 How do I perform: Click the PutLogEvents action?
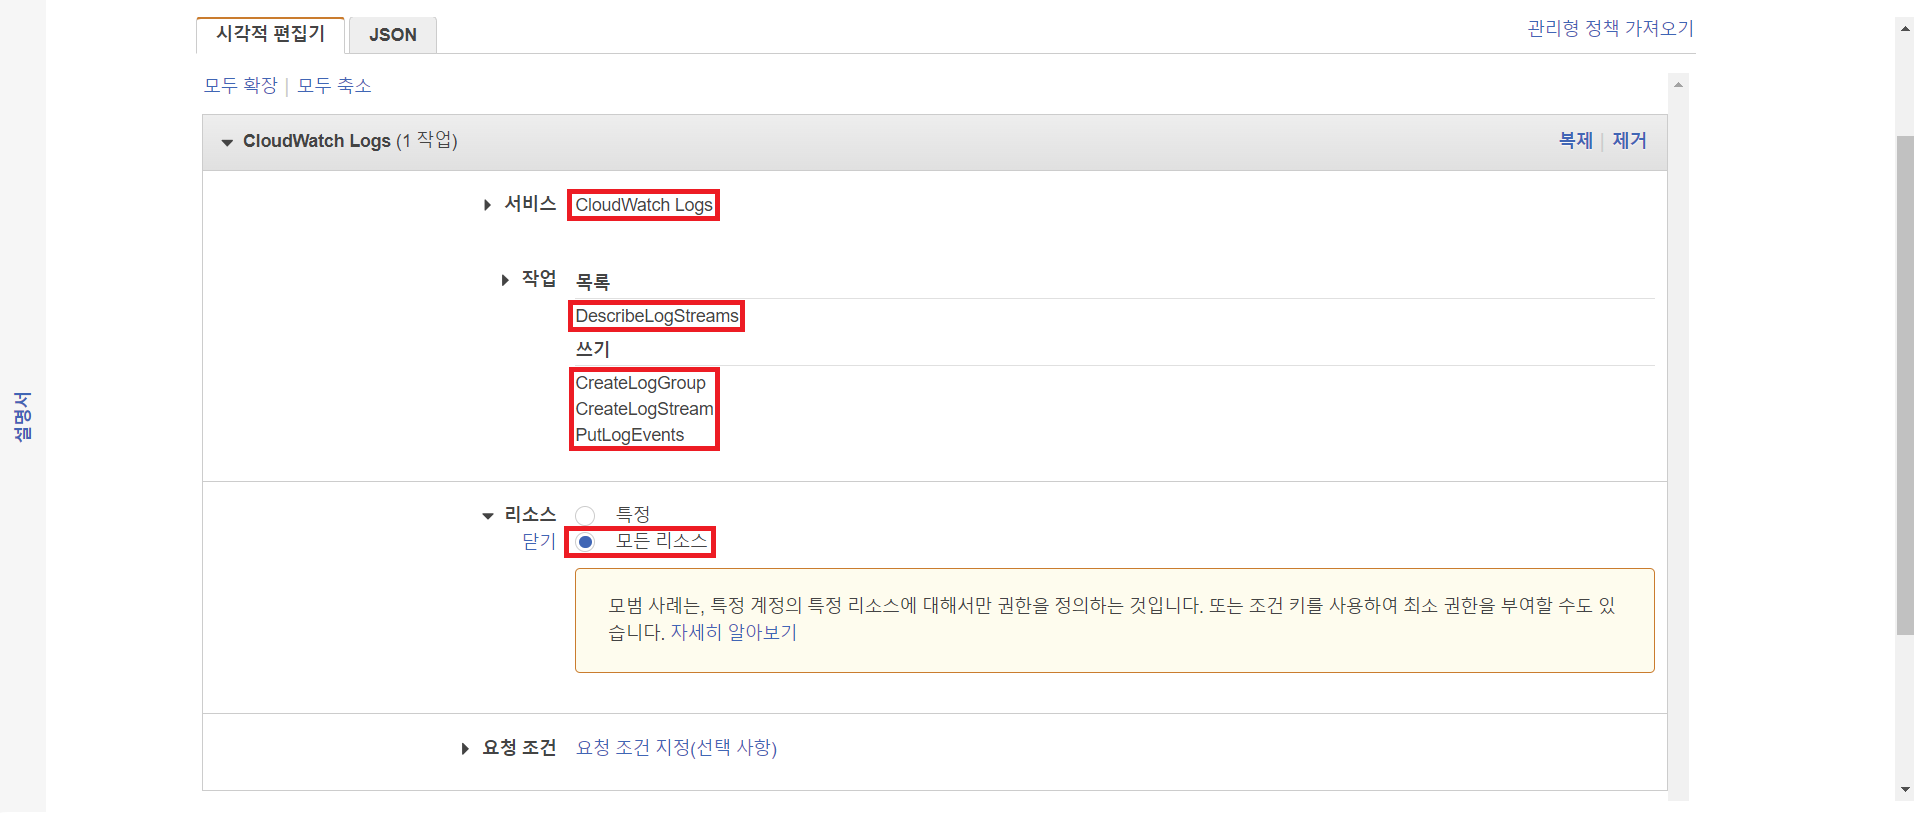coord(630,435)
